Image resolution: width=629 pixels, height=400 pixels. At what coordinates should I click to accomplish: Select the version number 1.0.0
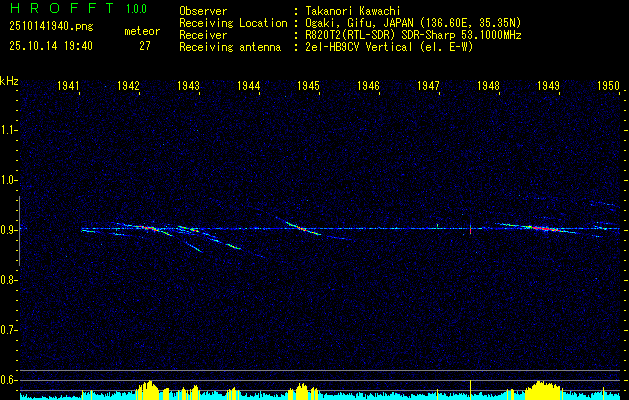point(136,9)
